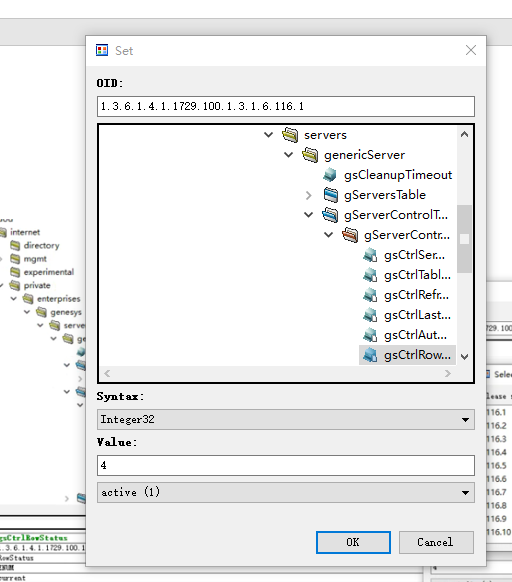
Task: Select the gsCleanupTimeout tree item
Action: tap(398, 175)
